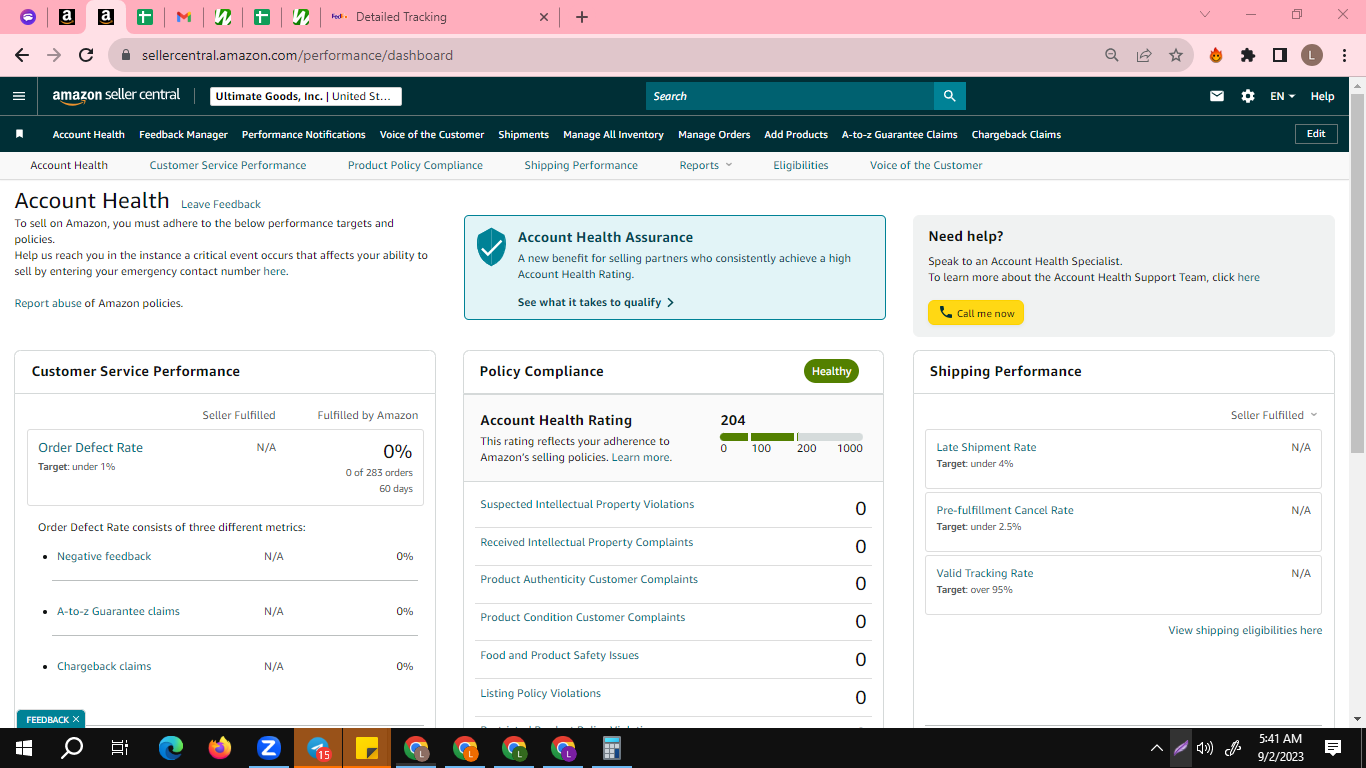The height and width of the screenshot is (768, 1366).
Task: Open the Chrome tab search chevron
Action: pos(1205,15)
